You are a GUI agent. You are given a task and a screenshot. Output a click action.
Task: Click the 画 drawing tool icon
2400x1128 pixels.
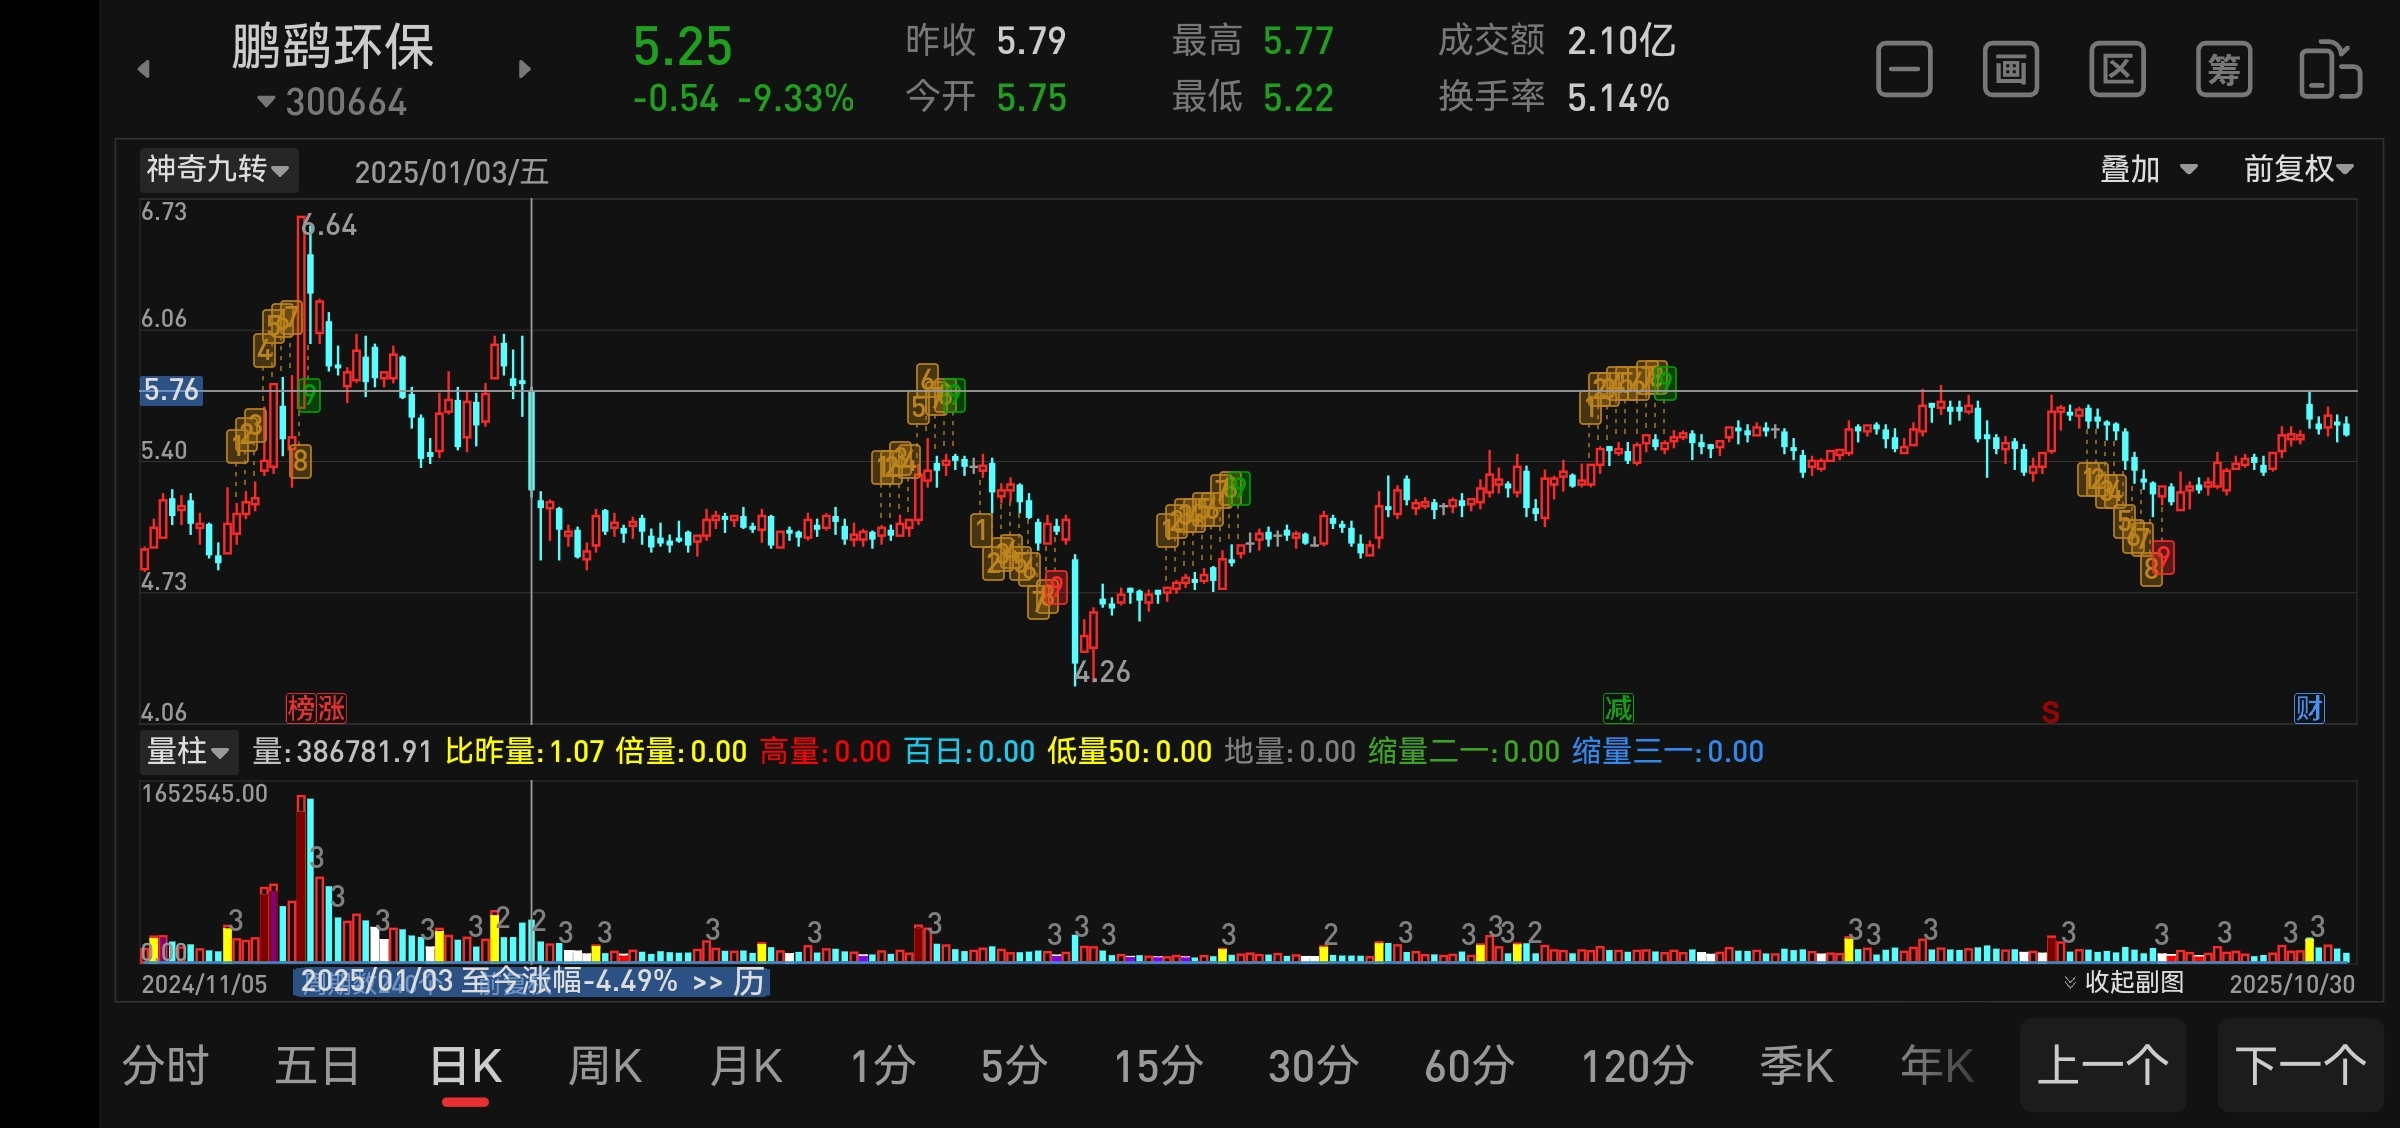point(2010,70)
